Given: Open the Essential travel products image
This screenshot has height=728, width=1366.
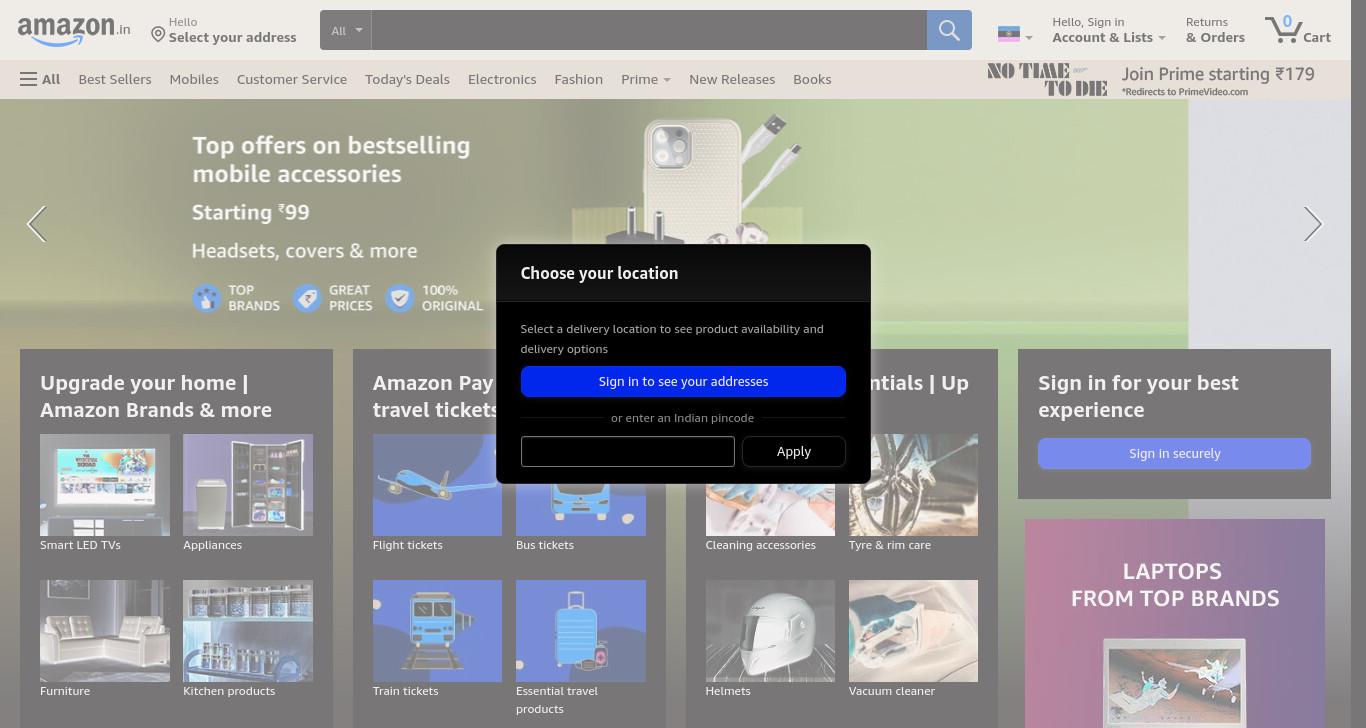Looking at the screenshot, I should point(581,631).
